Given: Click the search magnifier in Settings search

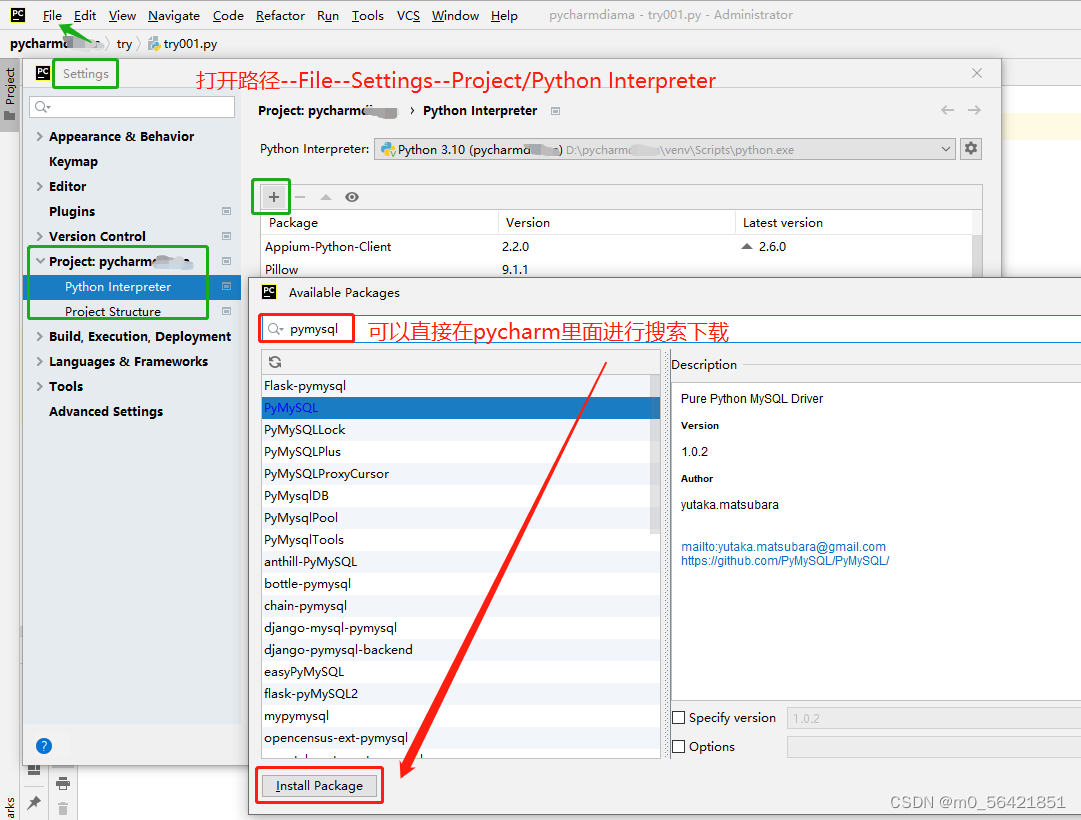Looking at the screenshot, I should [x=42, y=107].
